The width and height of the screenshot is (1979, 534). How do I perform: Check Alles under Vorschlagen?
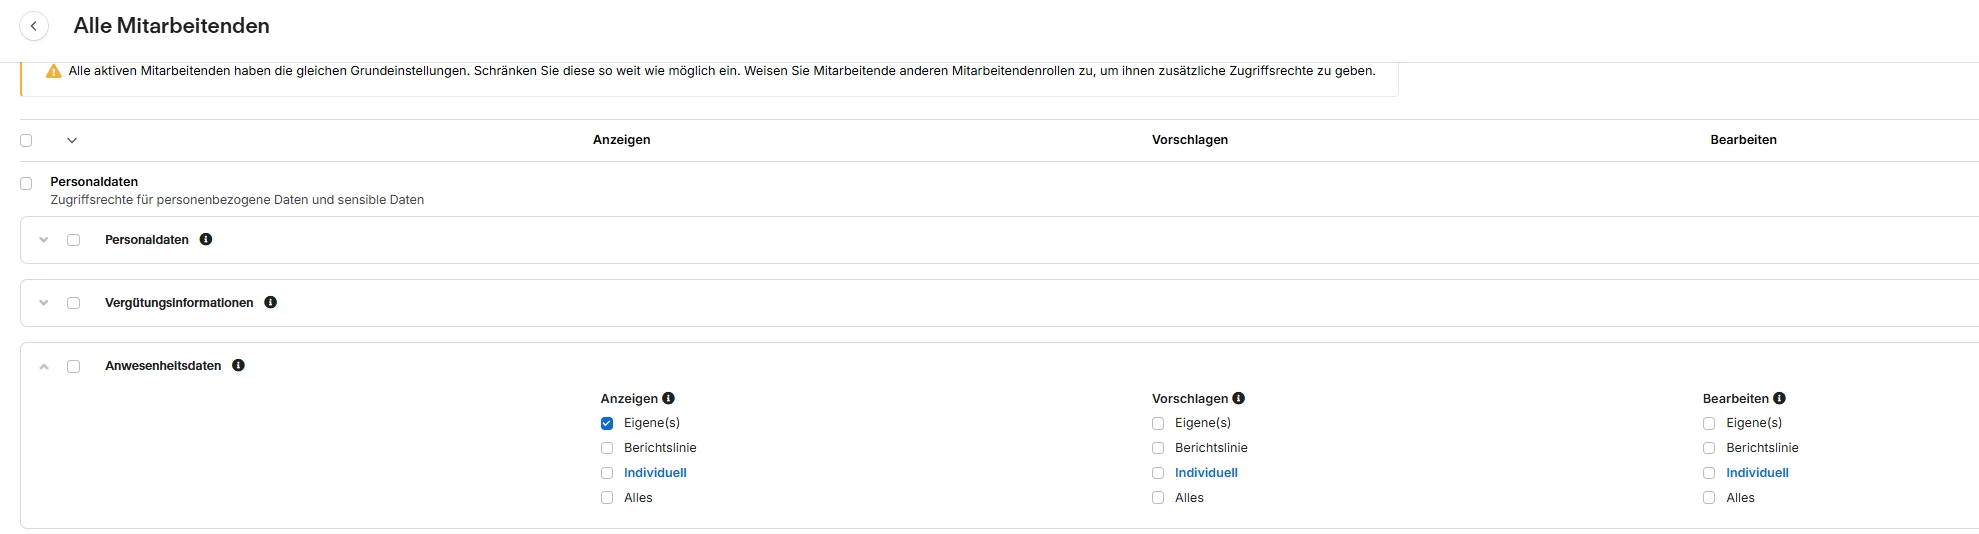coord(1158,498)
